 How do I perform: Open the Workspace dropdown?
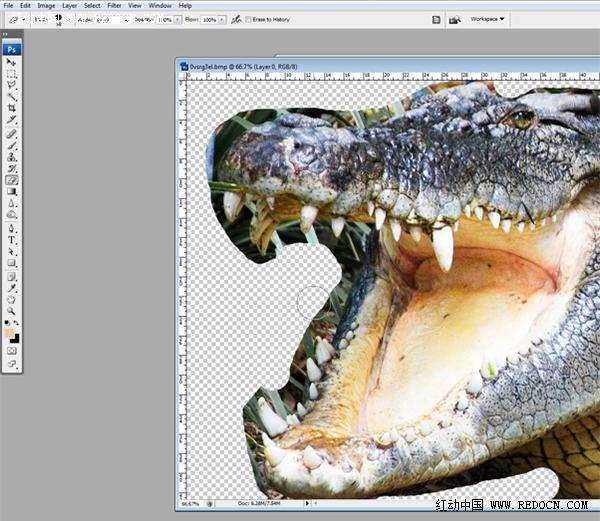tap(487, 19)
